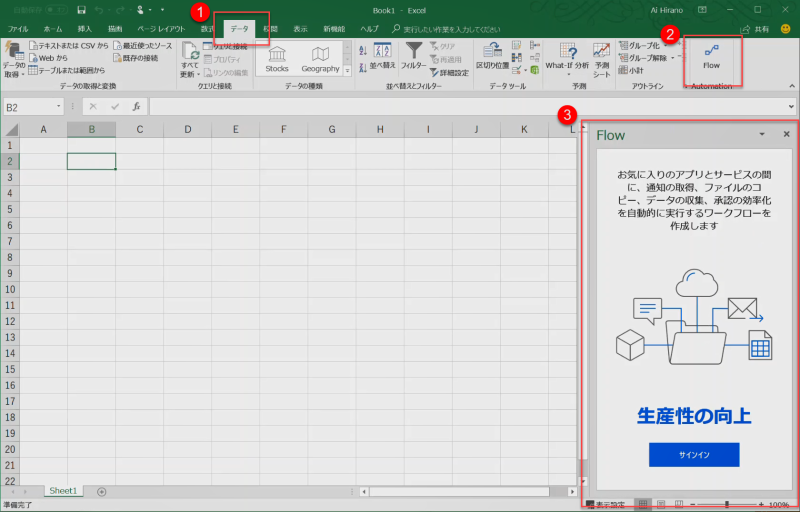Image resolution: width=800 pixels, height=512 pixels.
Task: Choose テーブルまたは範囲から option
Action: coord(67,70)
